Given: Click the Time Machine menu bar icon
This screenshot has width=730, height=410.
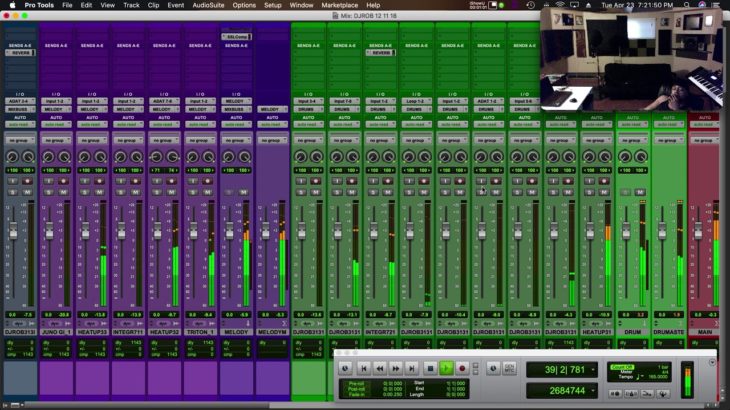Looking at the screenshot, I should pyautogui.click(x=530, y=5).
